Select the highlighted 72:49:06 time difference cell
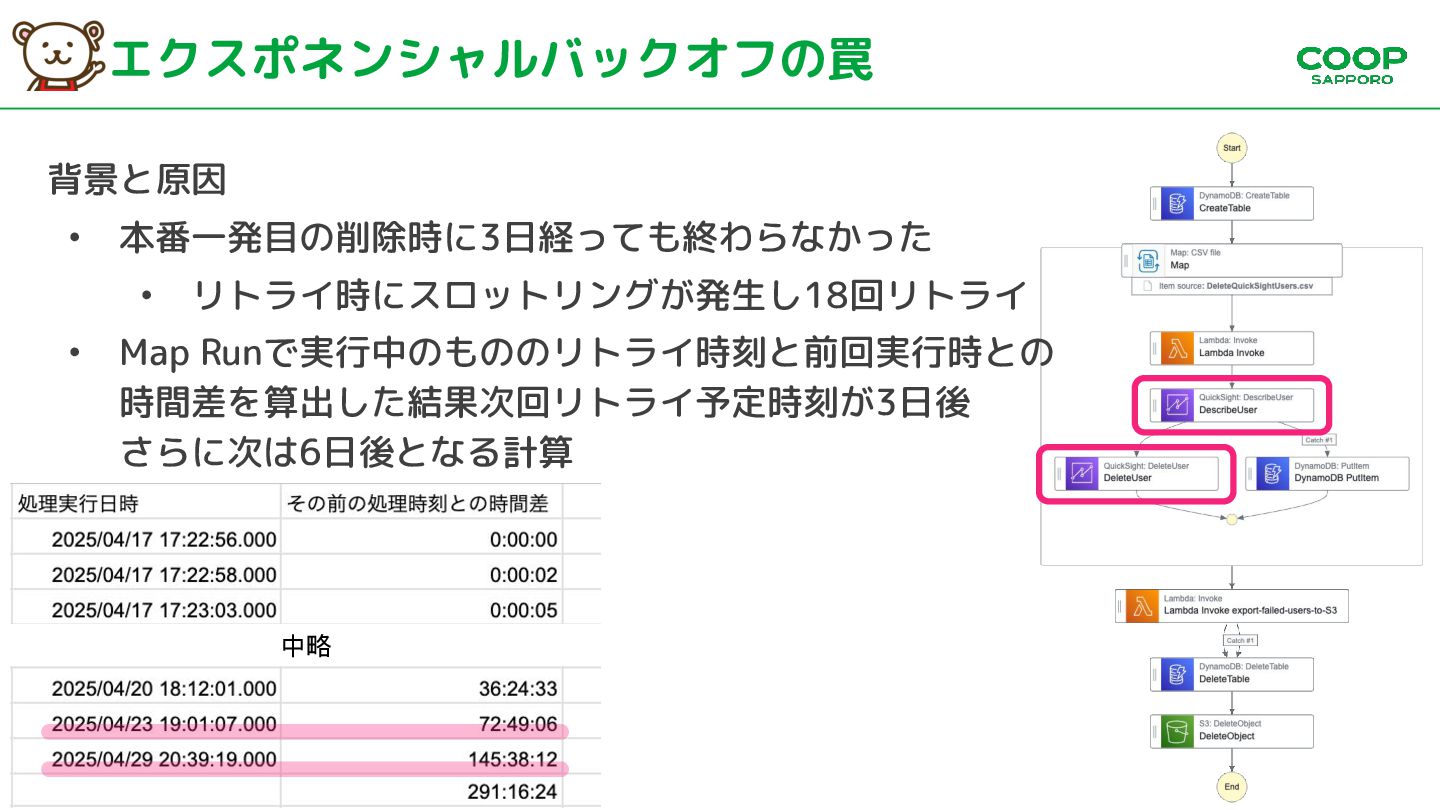The image size is (1440, 810). [x=512, y=724]
